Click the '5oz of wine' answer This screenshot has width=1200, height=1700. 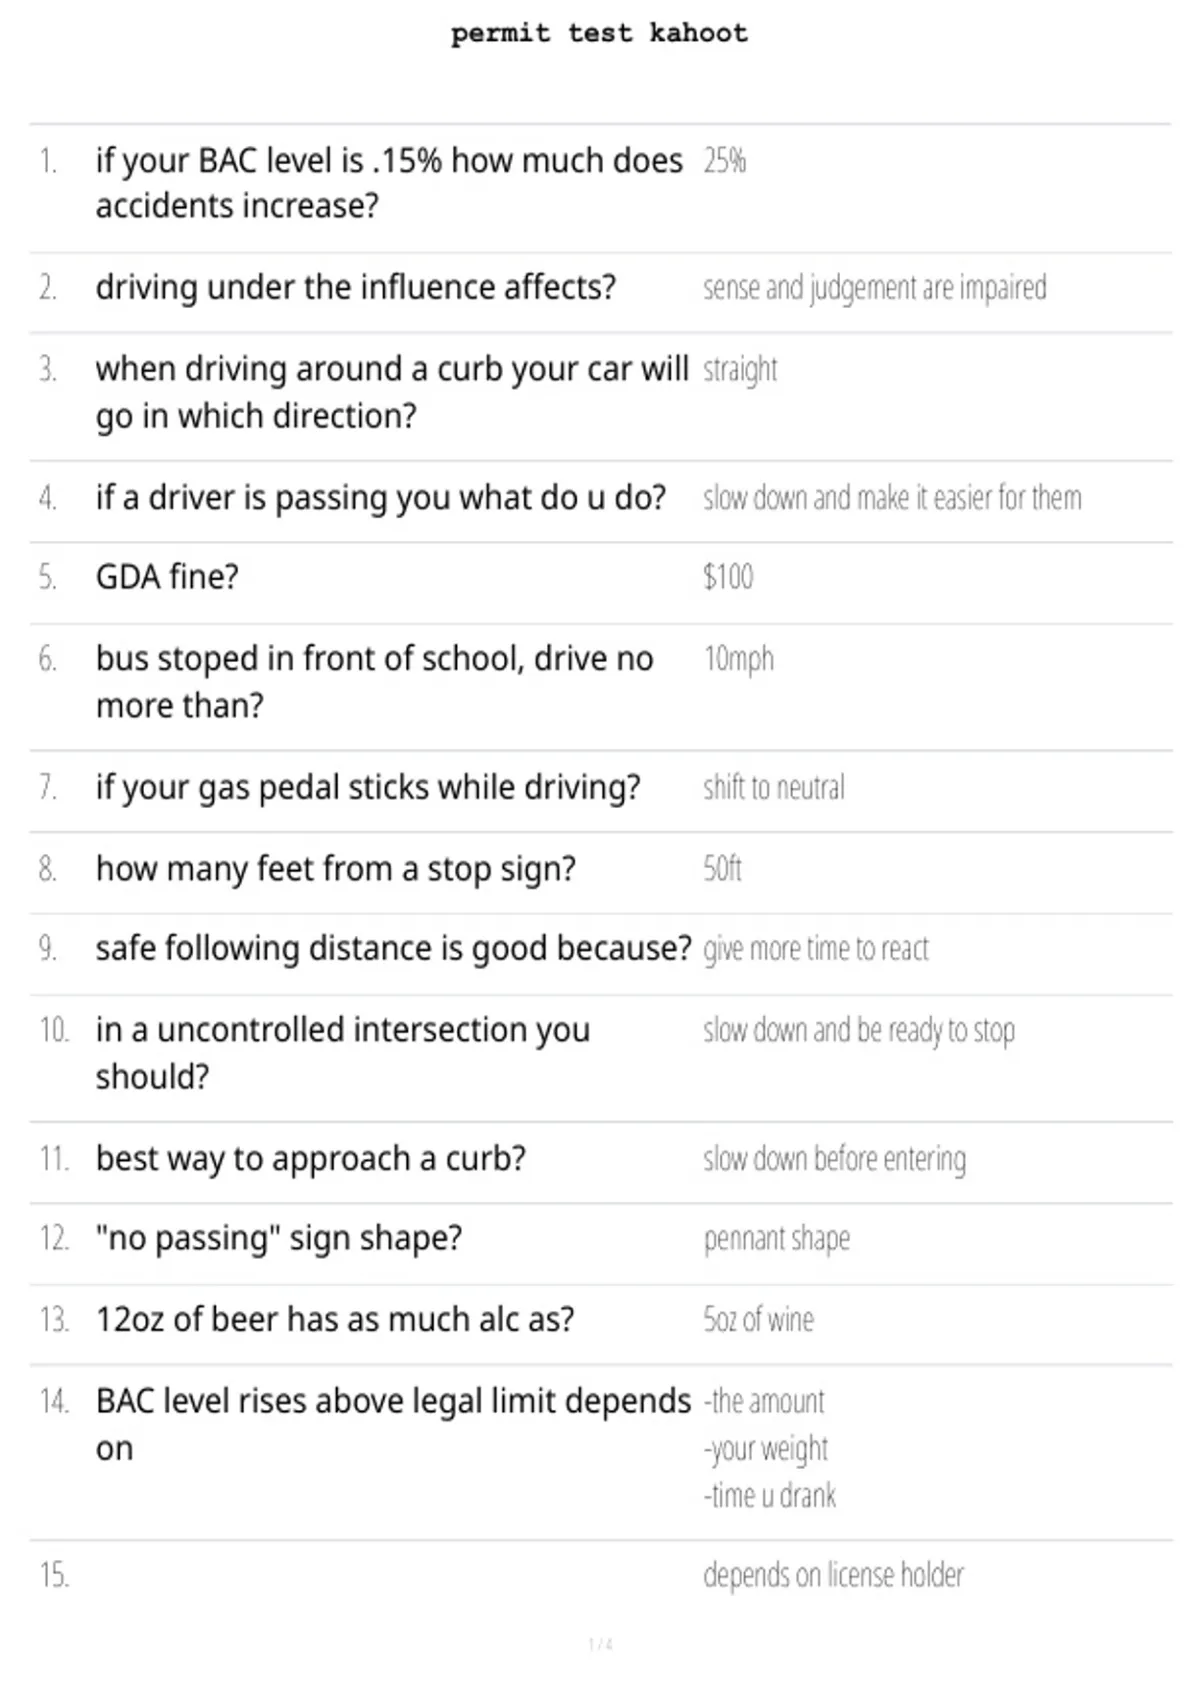[758, 1320]
